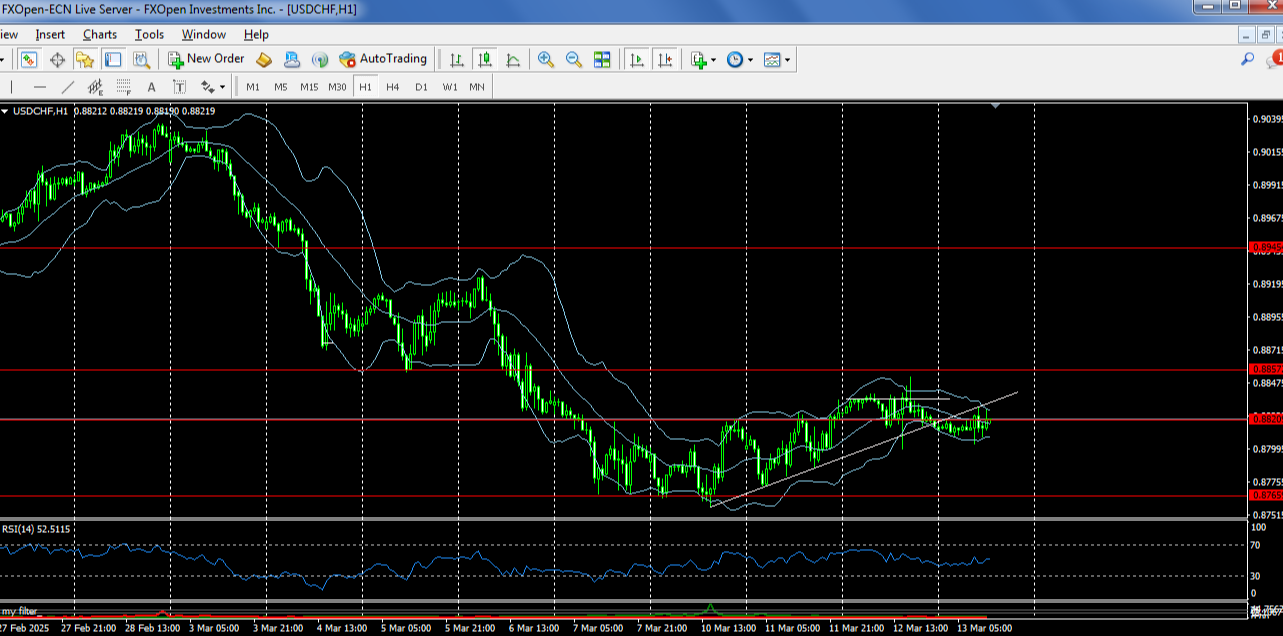Open the Data Window crosshair icon
The width and height of the screenshot is (1283, 636).
pos(57,60)
